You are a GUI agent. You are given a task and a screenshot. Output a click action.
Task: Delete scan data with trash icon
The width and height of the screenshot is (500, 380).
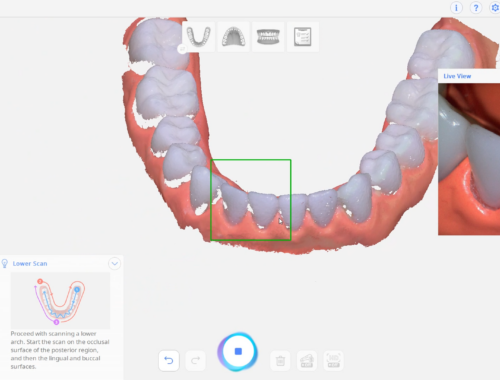tap(280, 360)
